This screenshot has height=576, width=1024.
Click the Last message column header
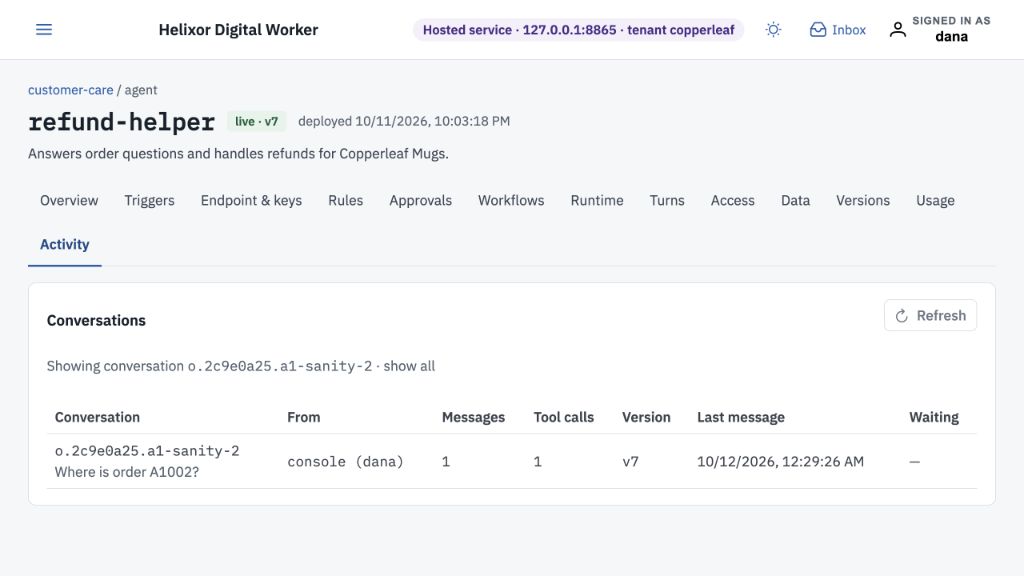[741, 417]
